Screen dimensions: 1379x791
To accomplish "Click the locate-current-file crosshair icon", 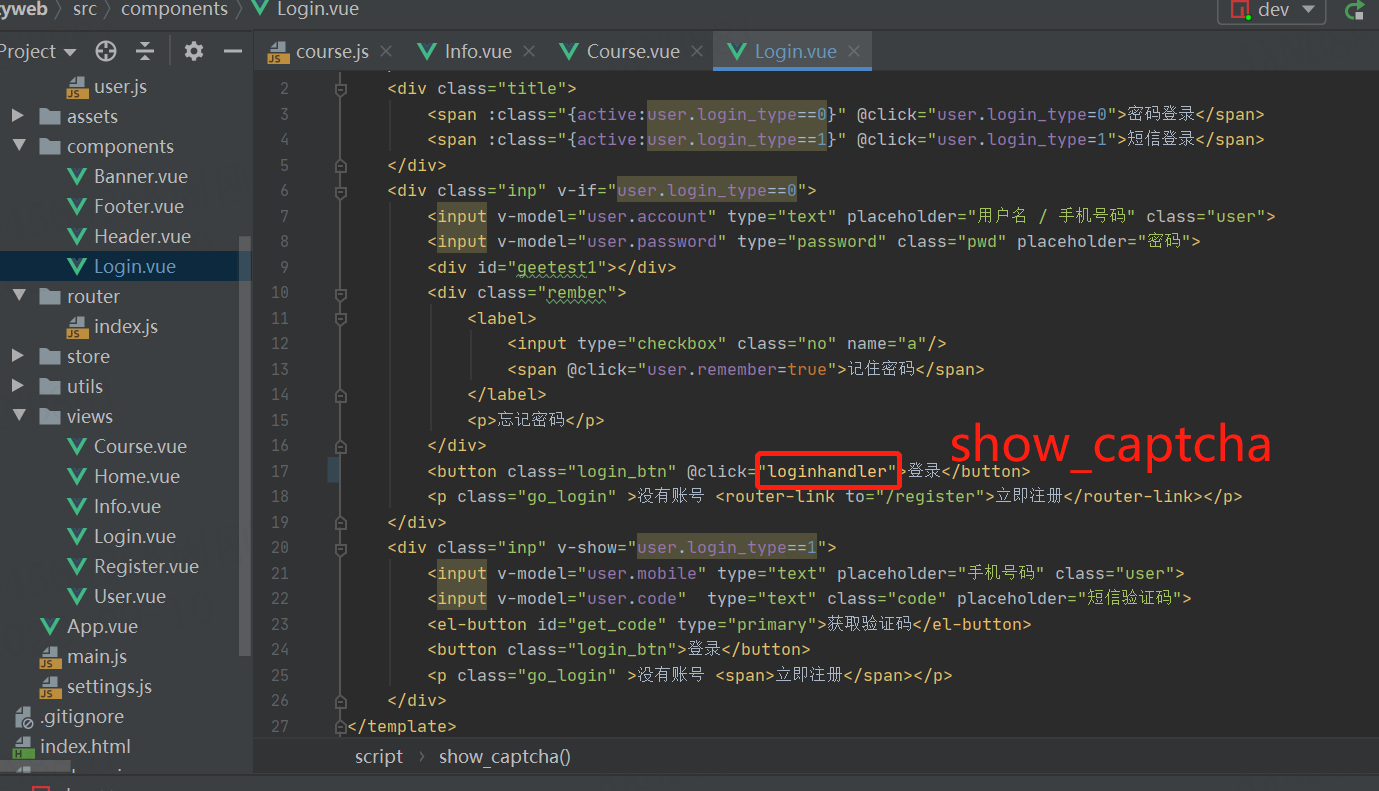I will click(x=106, y=51).
